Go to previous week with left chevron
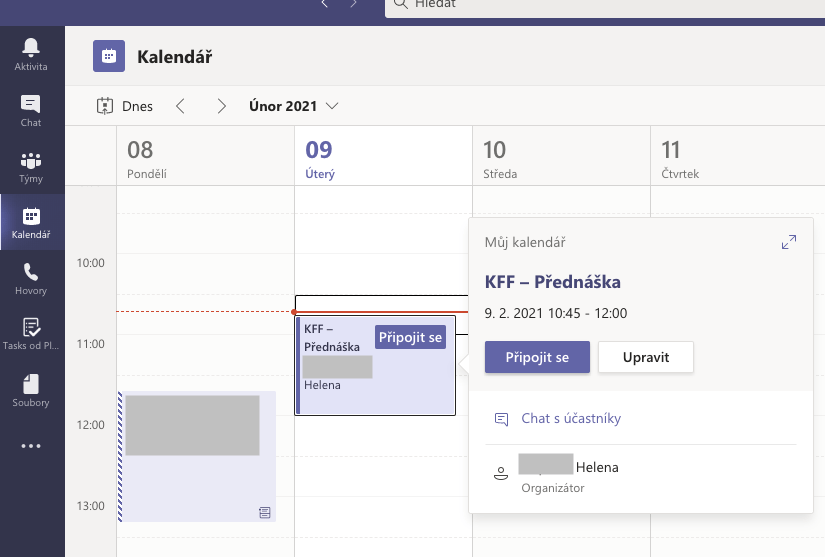This screenshot has width=825, height=557. point(181,106)
